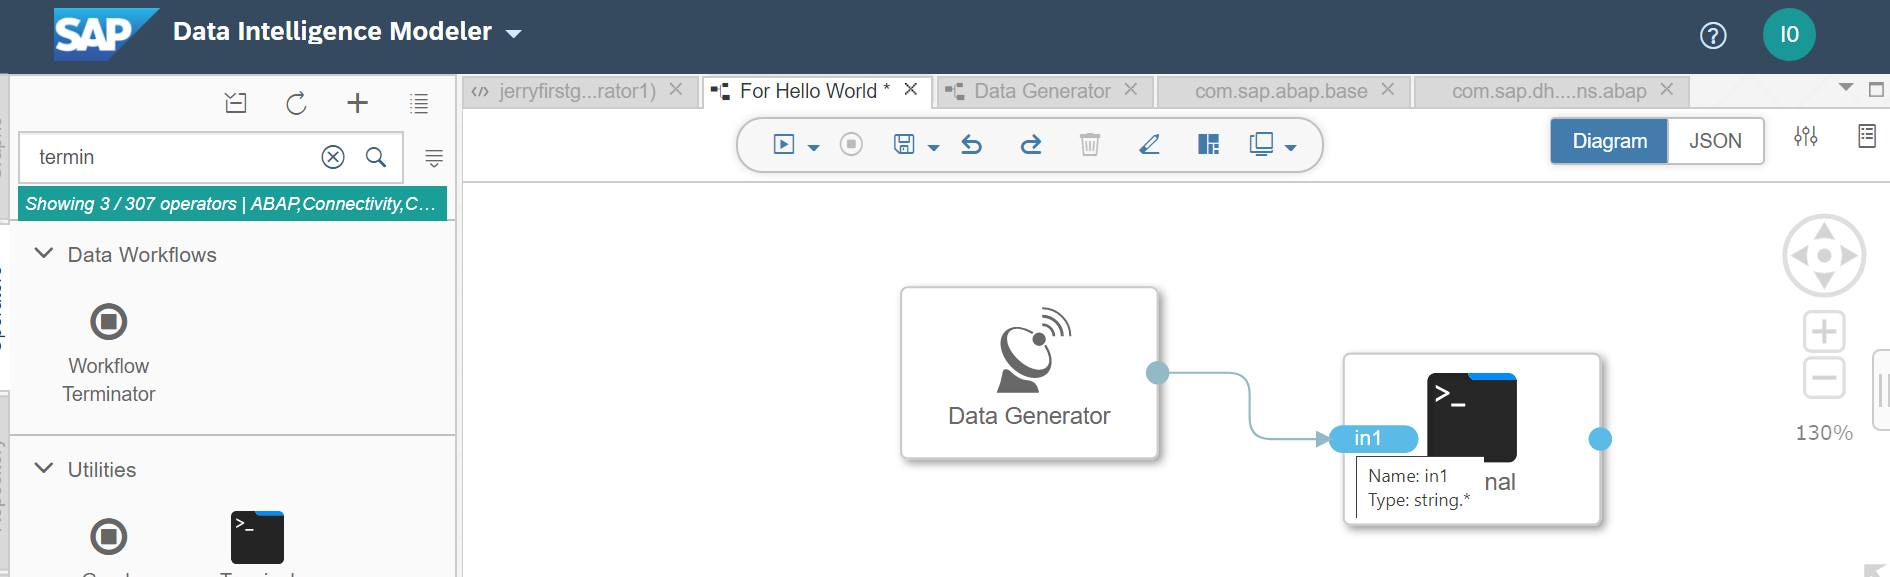The height and width of the screenshot is (577, 1890).
Task: Close the For Hello World tab
Action: pyautogui.click(x=911, y=90)
